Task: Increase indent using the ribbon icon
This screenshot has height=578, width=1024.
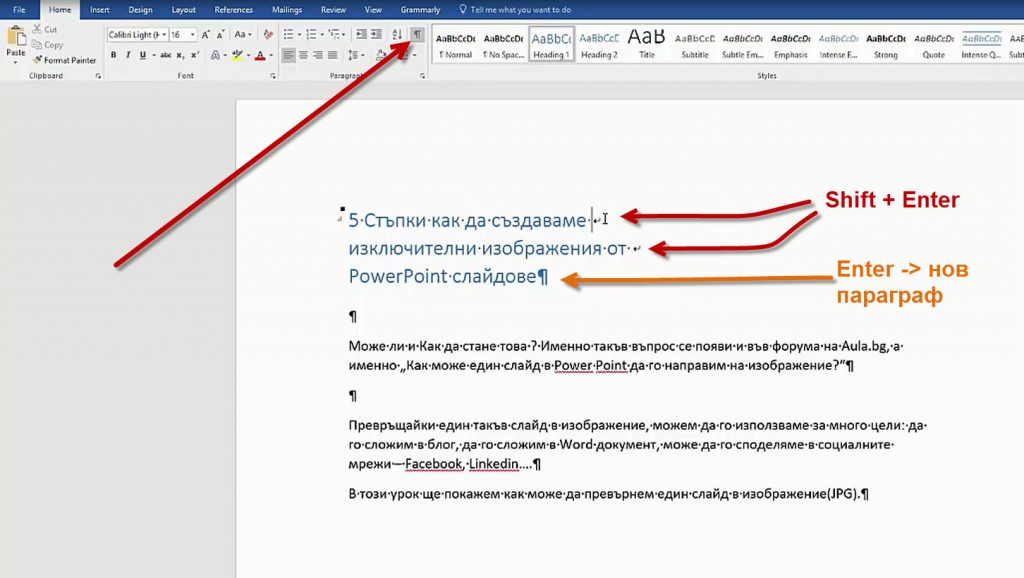Action: (377, 33)
